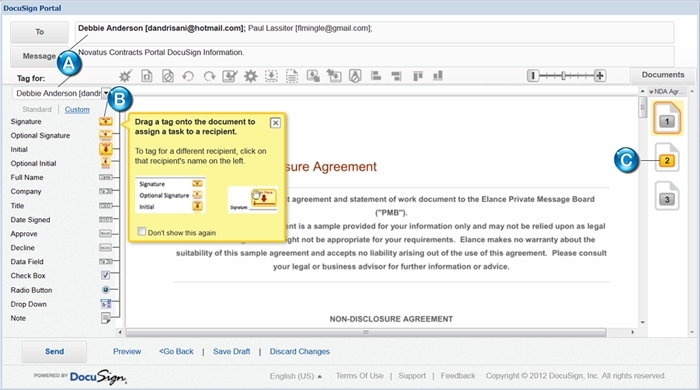Click the undo arrow in the toolbar
Image resolution: width=700 pixels, height=390 pixels.
pyautogui.click(x=188, y=76)
